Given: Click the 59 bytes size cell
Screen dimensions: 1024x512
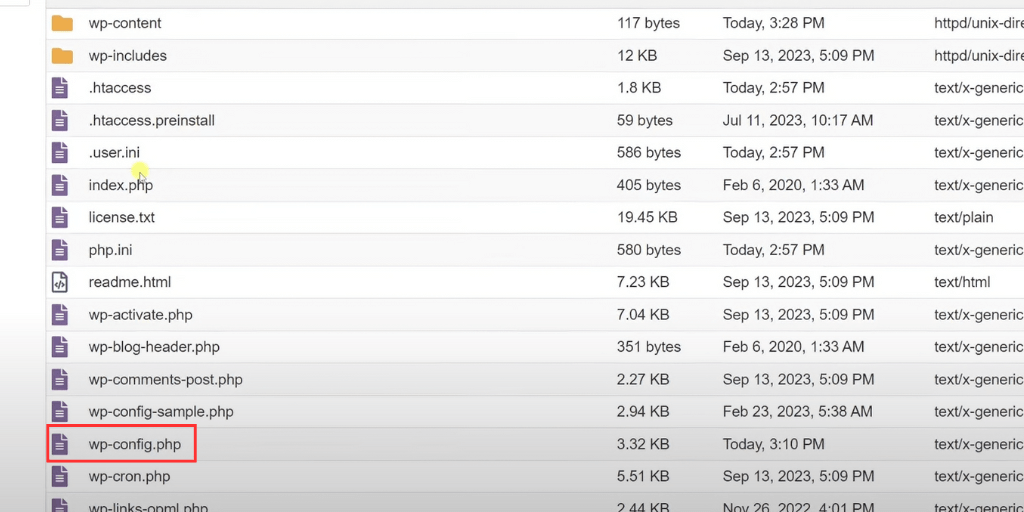Looking at the screenshot, I should click(645, 120).
